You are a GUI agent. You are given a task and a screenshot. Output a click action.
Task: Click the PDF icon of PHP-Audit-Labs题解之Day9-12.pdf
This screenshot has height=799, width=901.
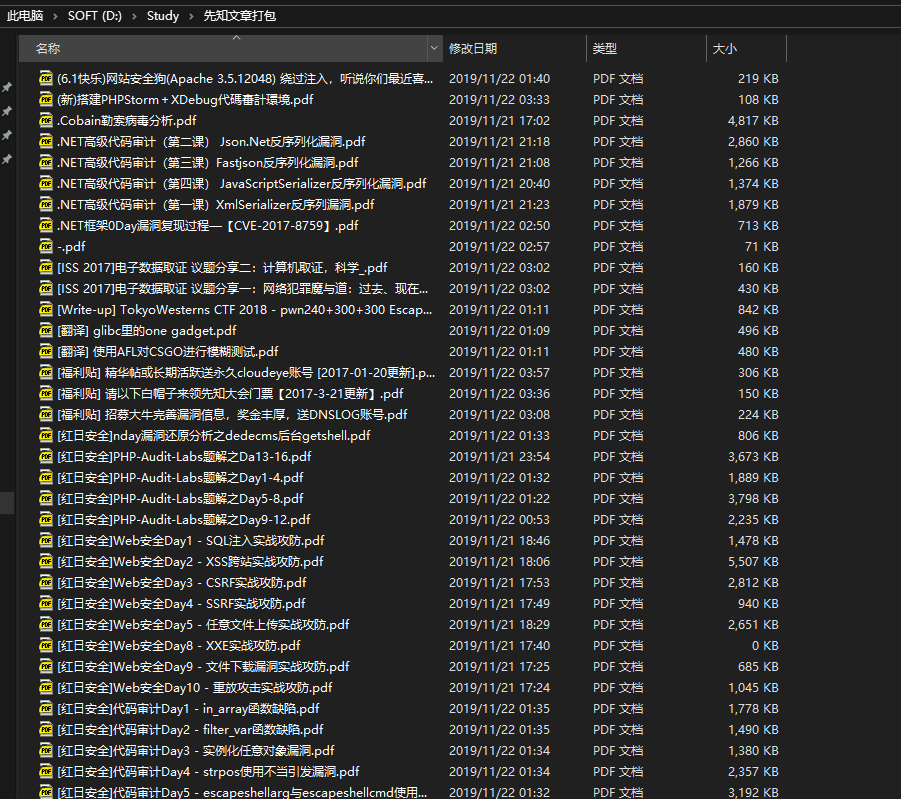46,519
